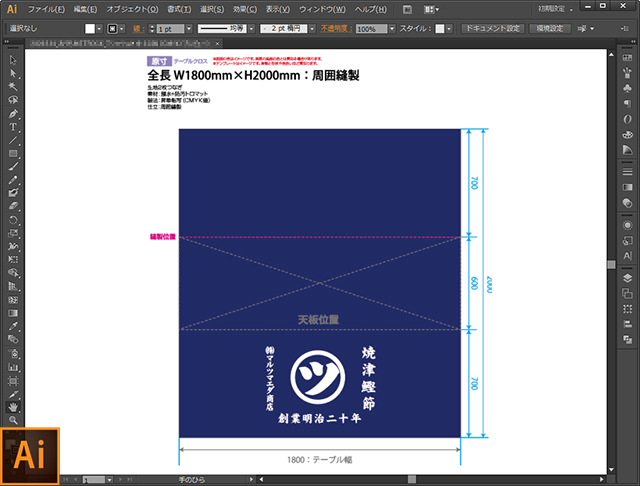
Task: Select the Pen tool
Action: pos(13,113)
